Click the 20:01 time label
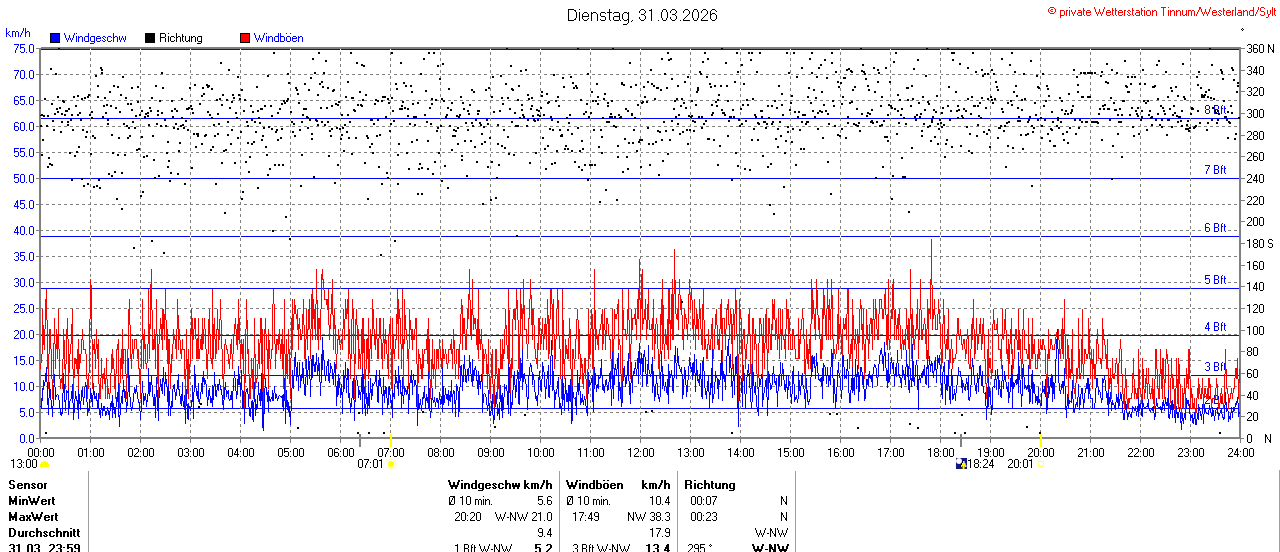 (1020, 464)
